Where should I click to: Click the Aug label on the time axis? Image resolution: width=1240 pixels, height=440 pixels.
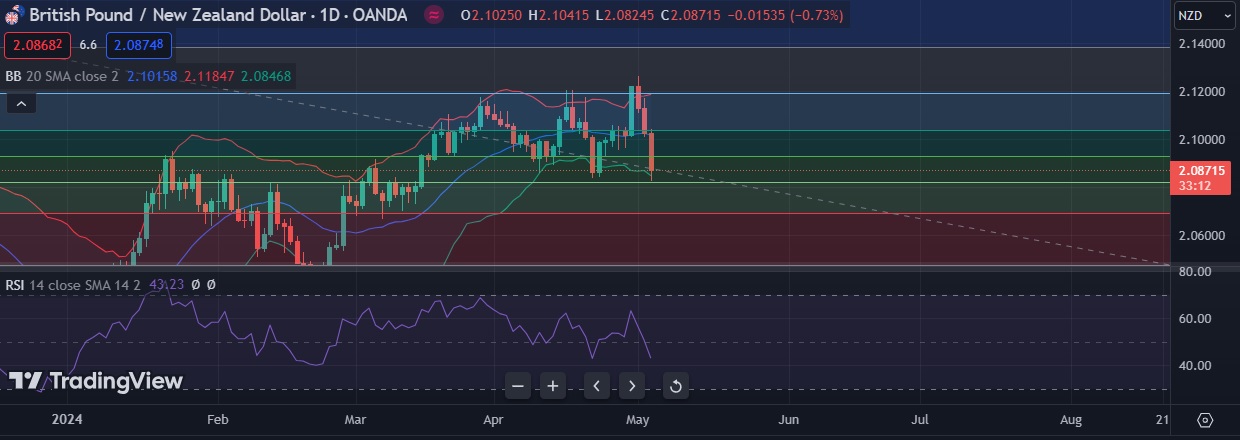tap(1071, 419)
